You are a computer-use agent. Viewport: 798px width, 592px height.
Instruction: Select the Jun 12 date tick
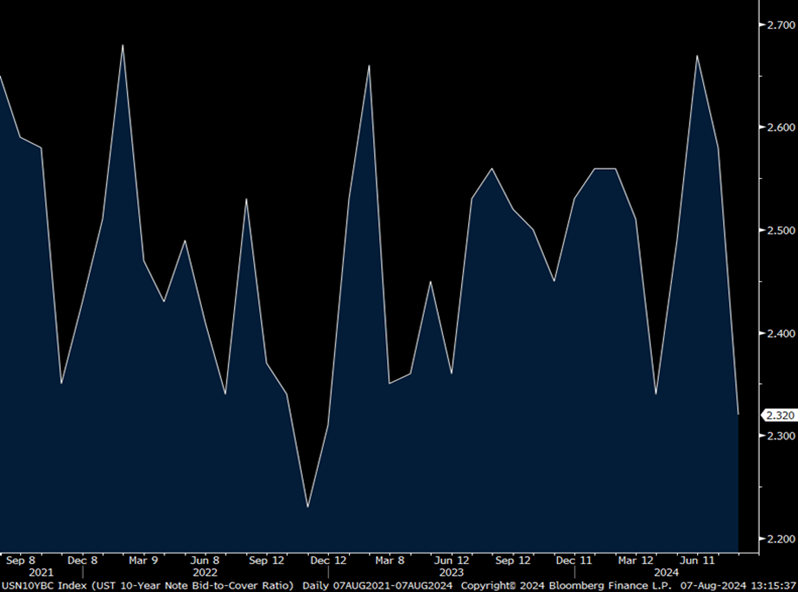[450, 560]
